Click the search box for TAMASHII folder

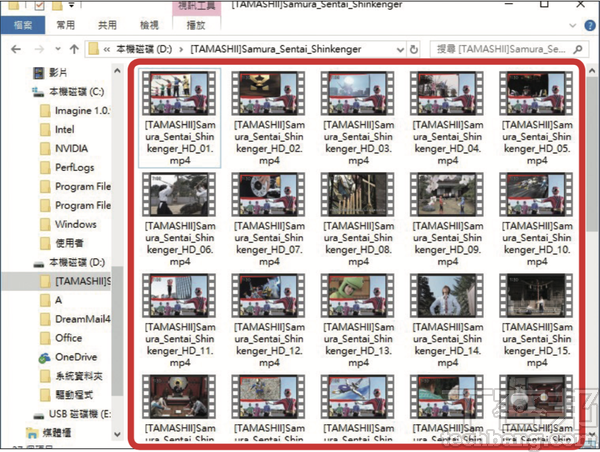[x=500, y=48]
